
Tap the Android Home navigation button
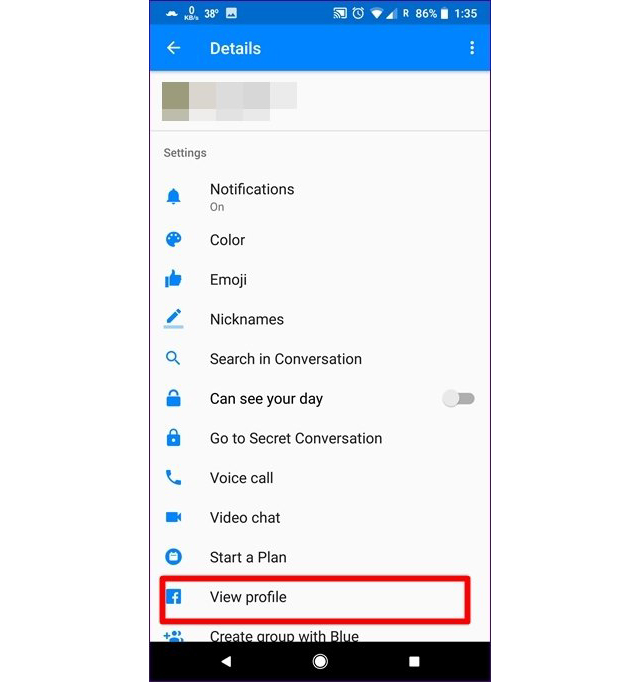320,662
